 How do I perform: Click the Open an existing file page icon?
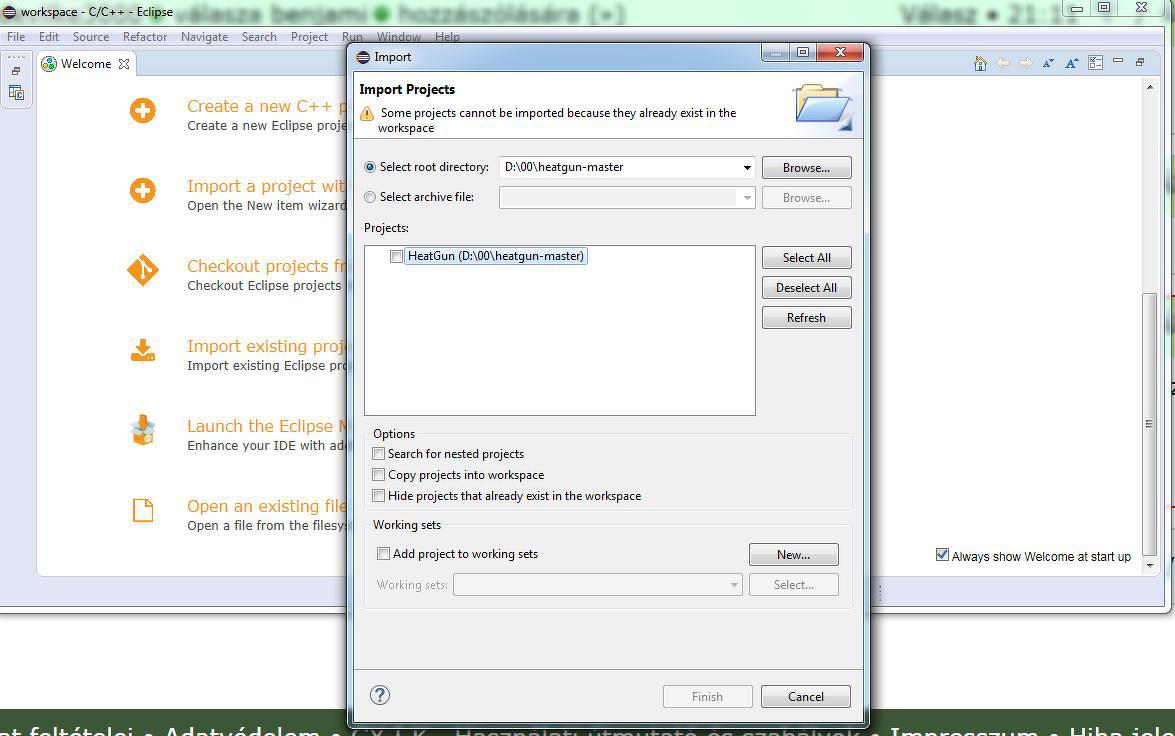(x=142, y=510)
